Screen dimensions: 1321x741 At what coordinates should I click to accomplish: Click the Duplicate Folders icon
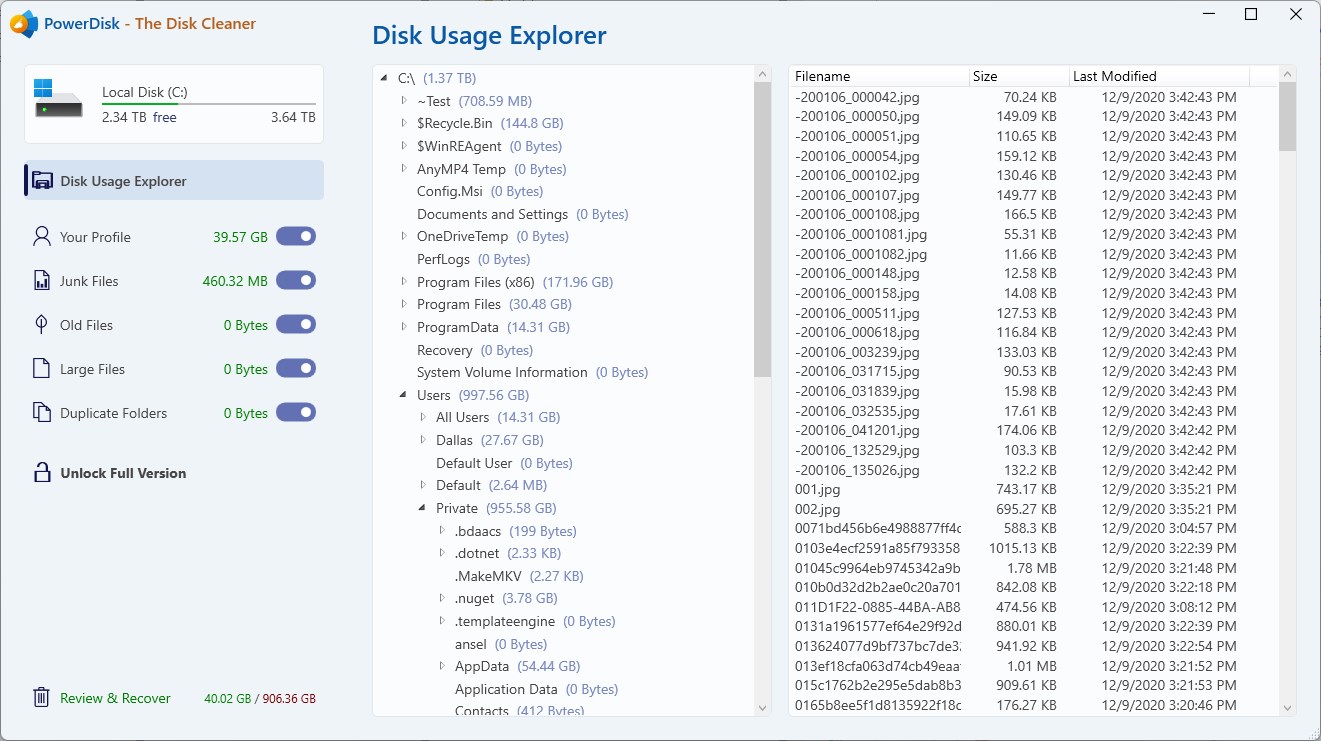(x=42, y=413)
